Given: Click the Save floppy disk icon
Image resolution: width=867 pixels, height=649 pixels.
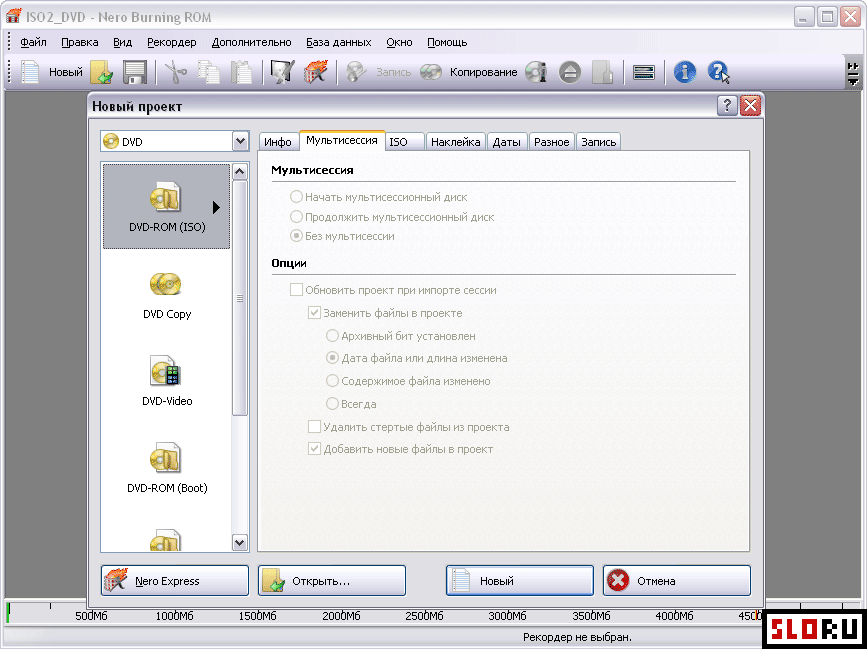Looking at the screenshot, I should click(134, 72).
